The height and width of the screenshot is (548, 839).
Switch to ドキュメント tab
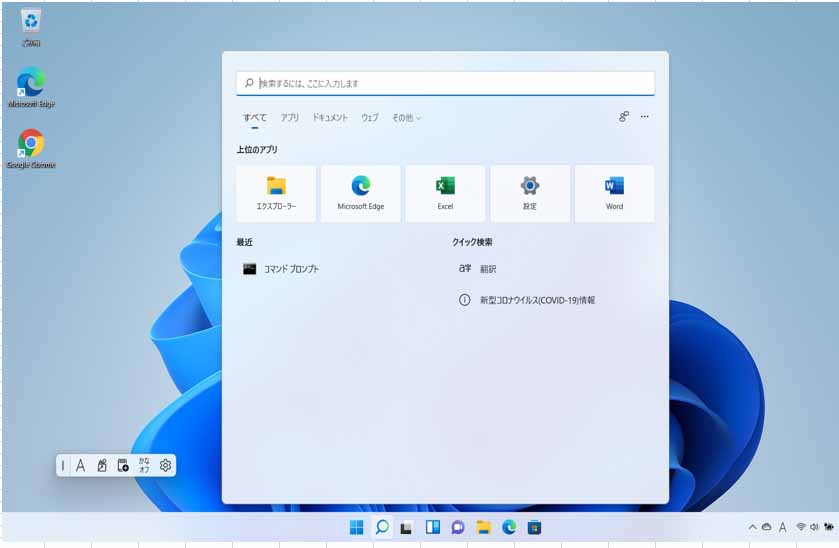click(330, 118)
